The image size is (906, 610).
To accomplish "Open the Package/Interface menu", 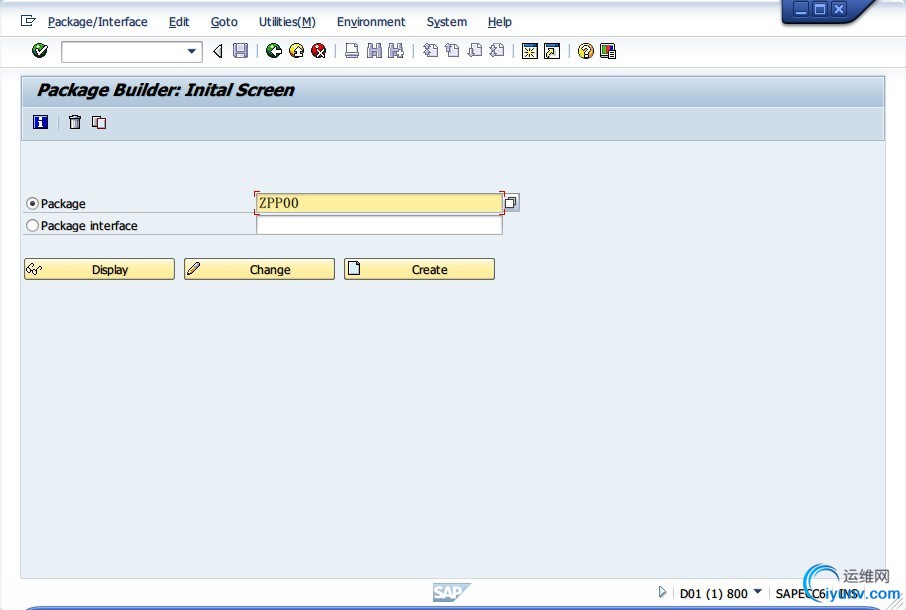I will click(98, 22).
